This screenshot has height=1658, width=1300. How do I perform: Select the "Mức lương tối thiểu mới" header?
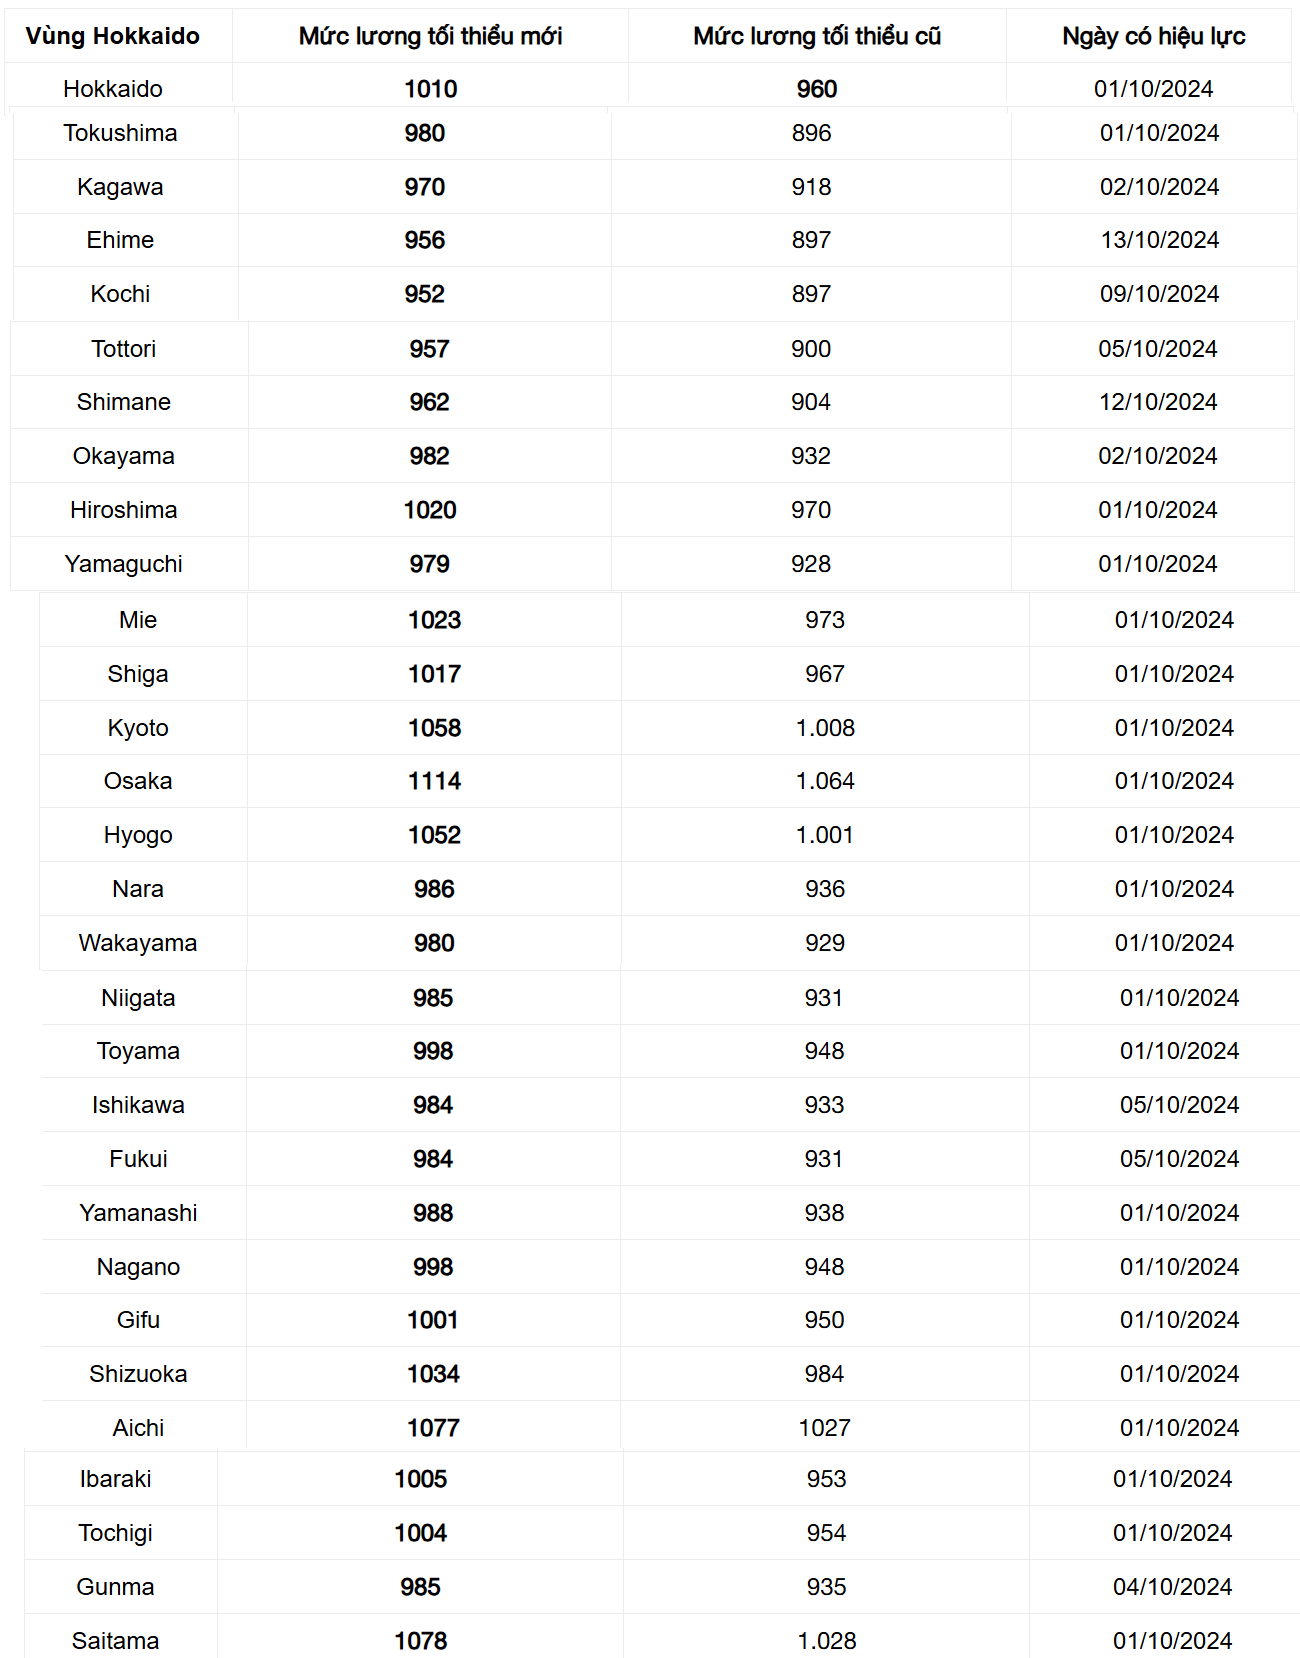(430, 36)
